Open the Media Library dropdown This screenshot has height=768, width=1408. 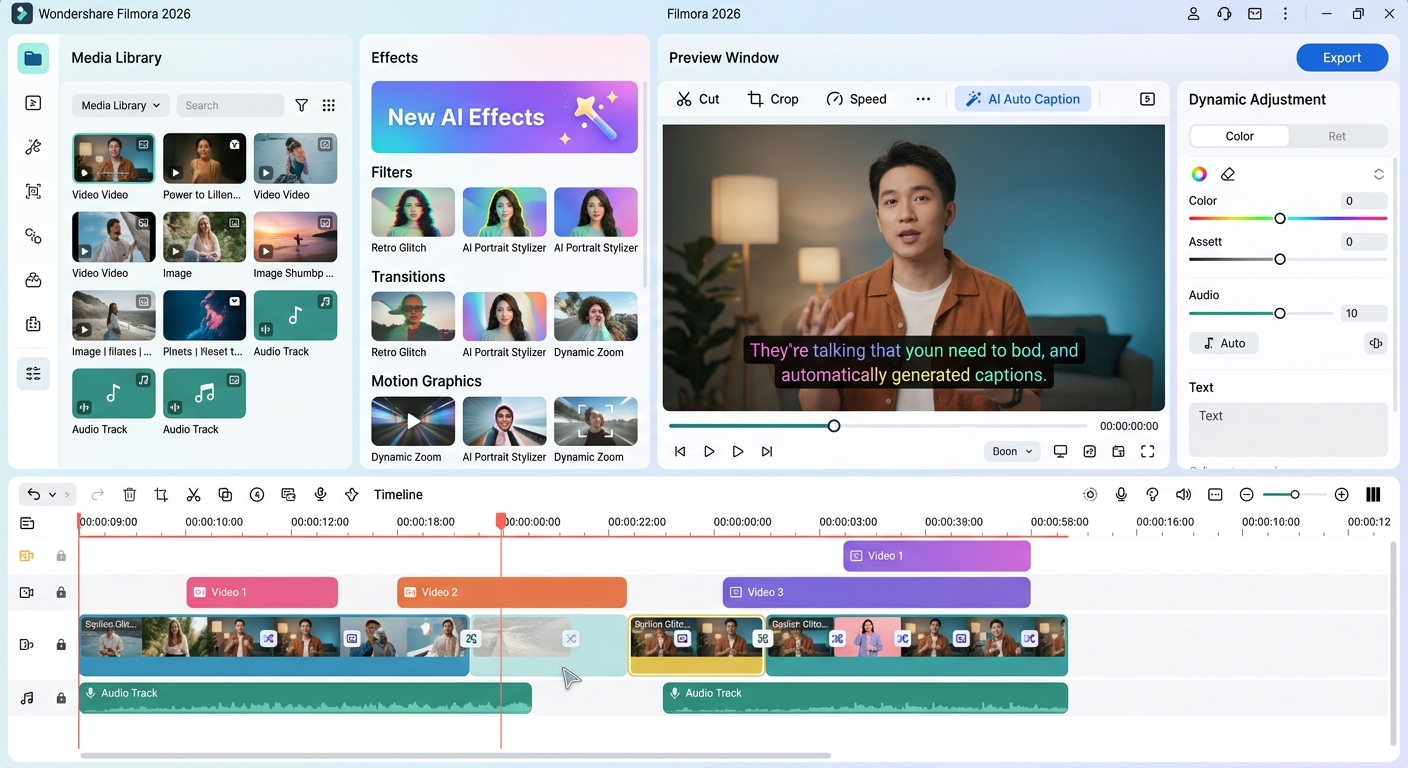click(x=120, y=105)
